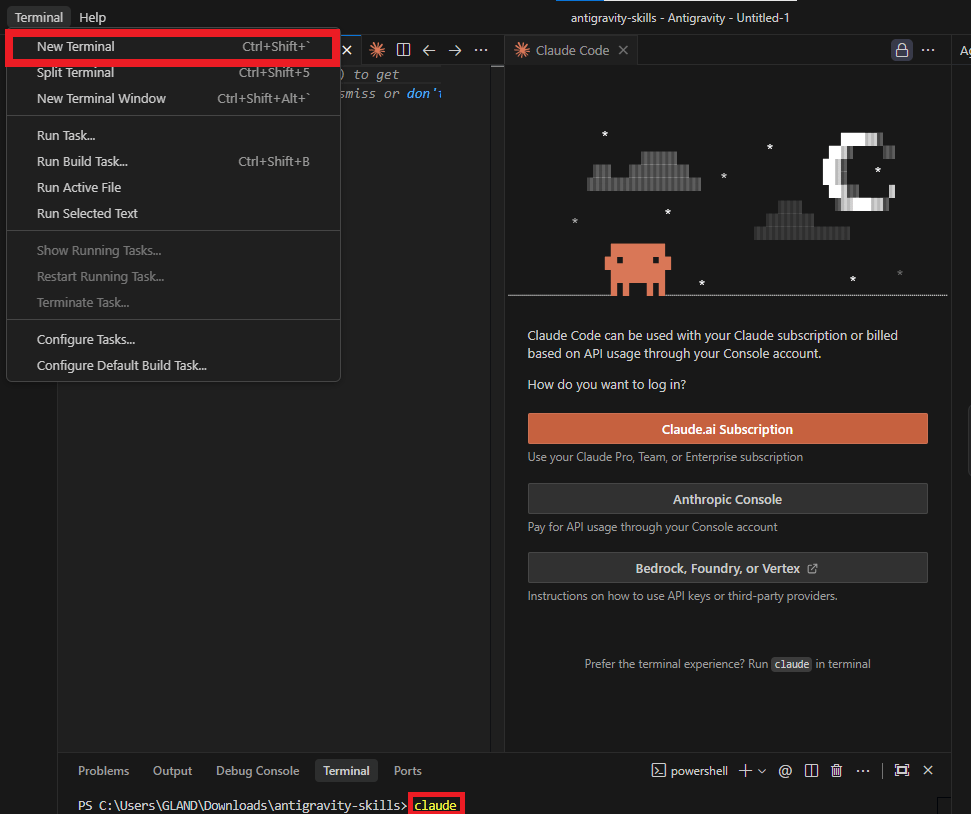
Task: Go forward with right arrow icon
Action: pyautogui.click(x=455, y=50)
